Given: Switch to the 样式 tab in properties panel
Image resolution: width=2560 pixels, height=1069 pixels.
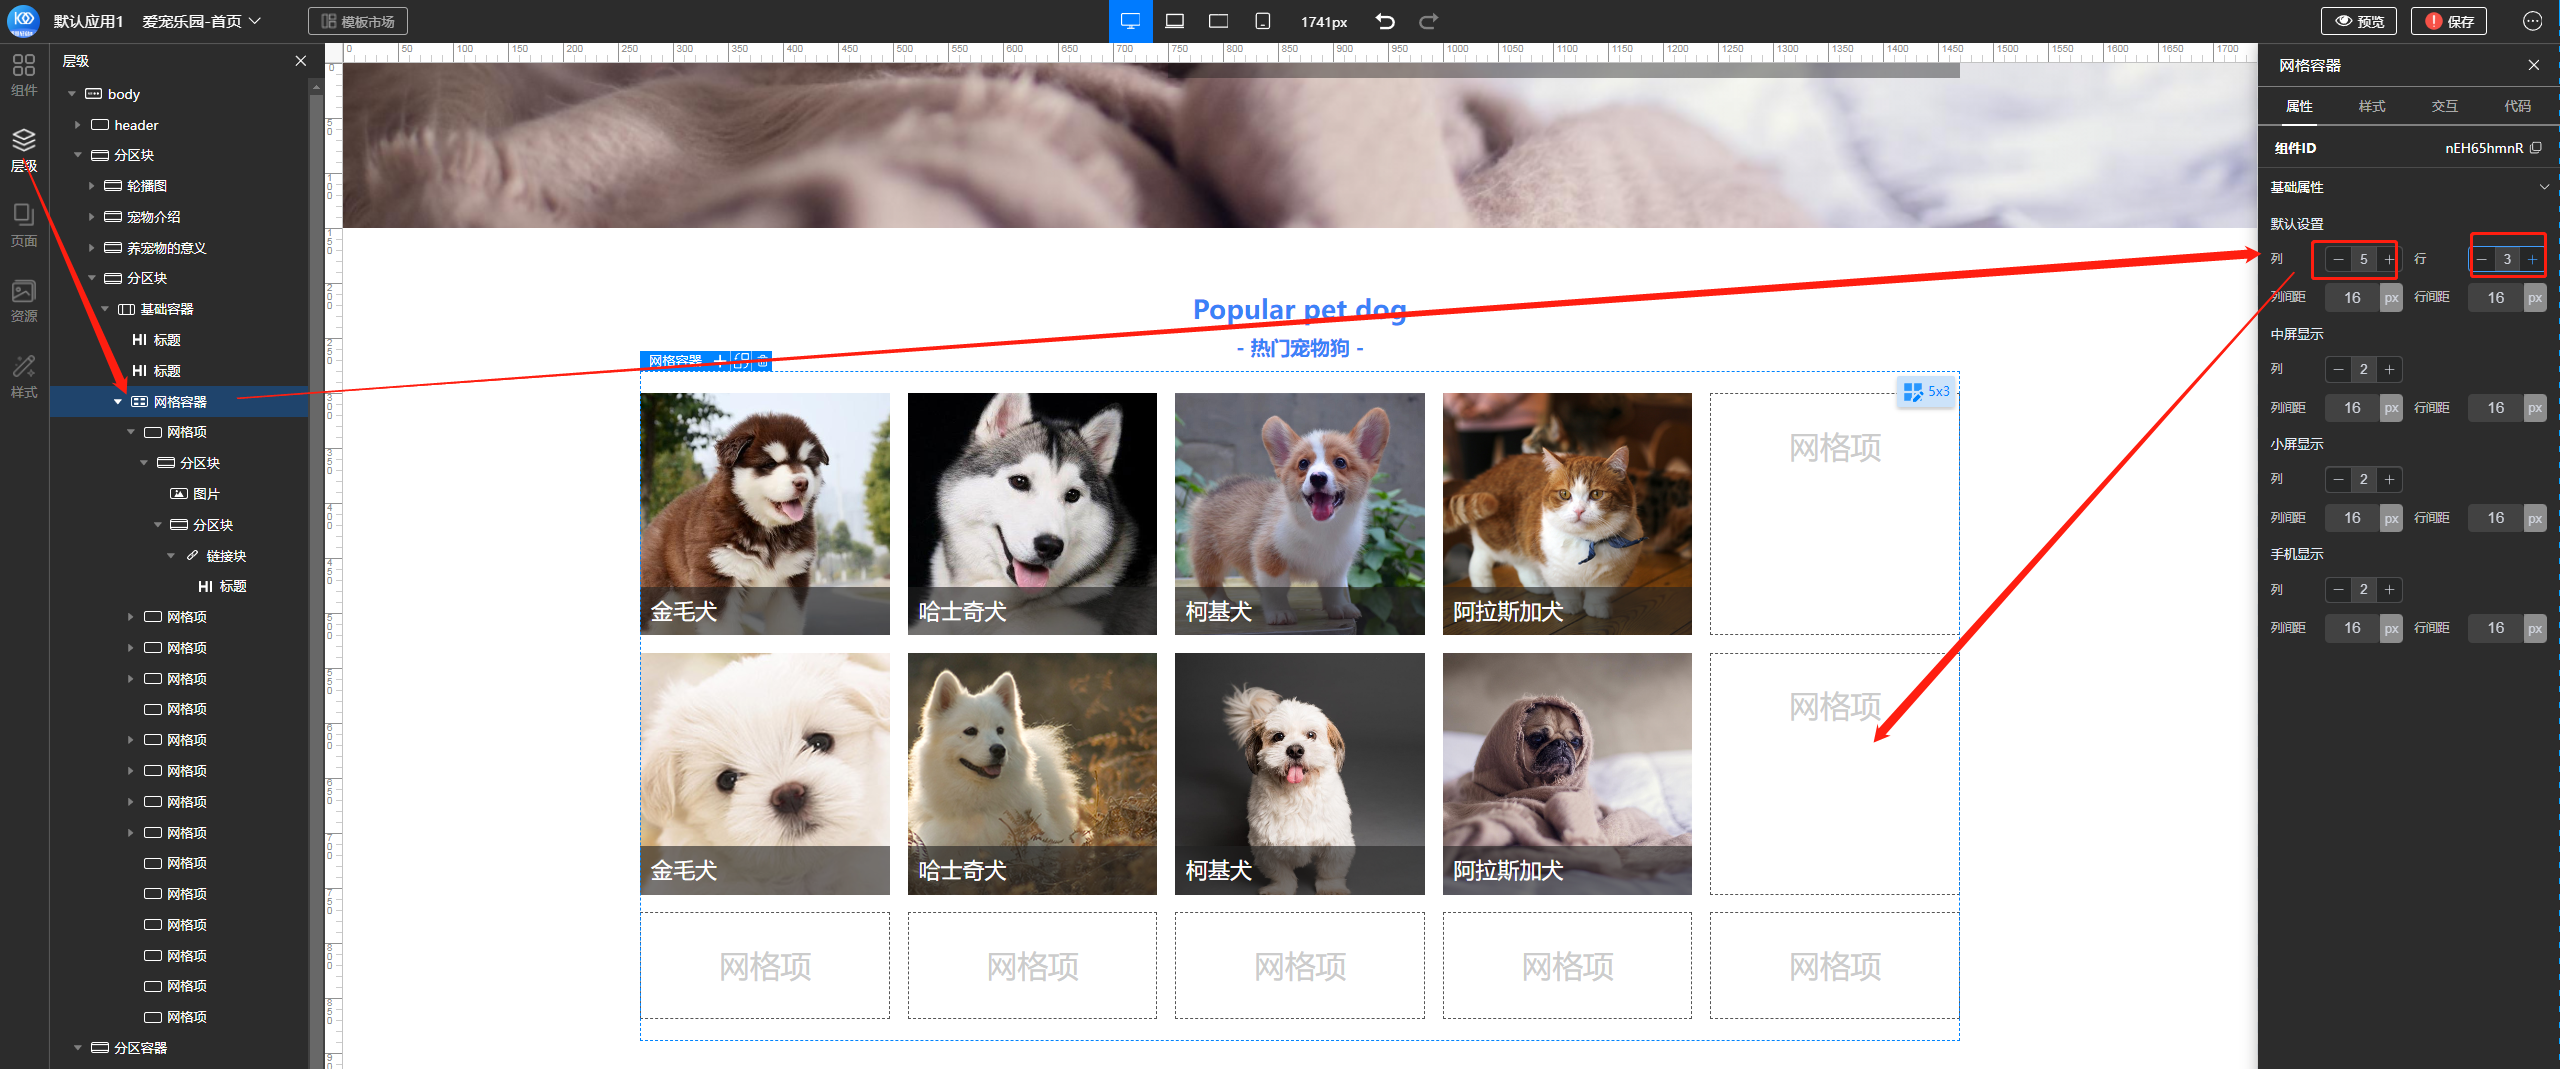Looking at the screenshot, I should point(2371,106).
